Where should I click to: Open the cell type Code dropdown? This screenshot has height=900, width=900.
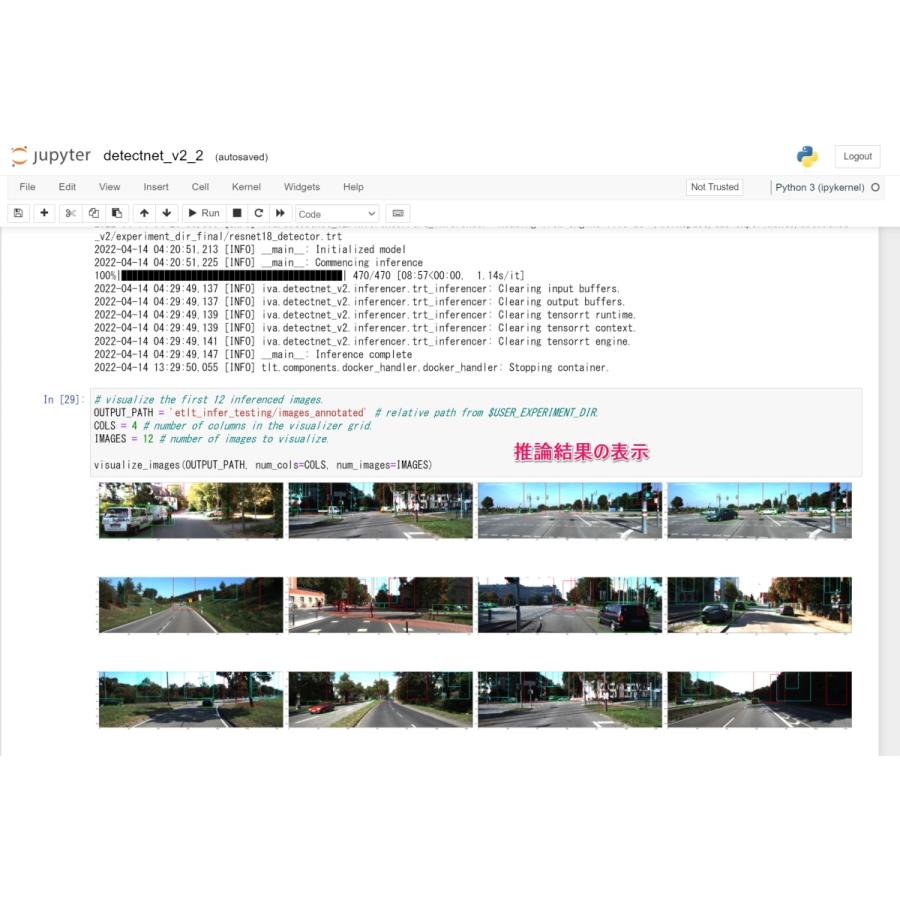point(337,214)
